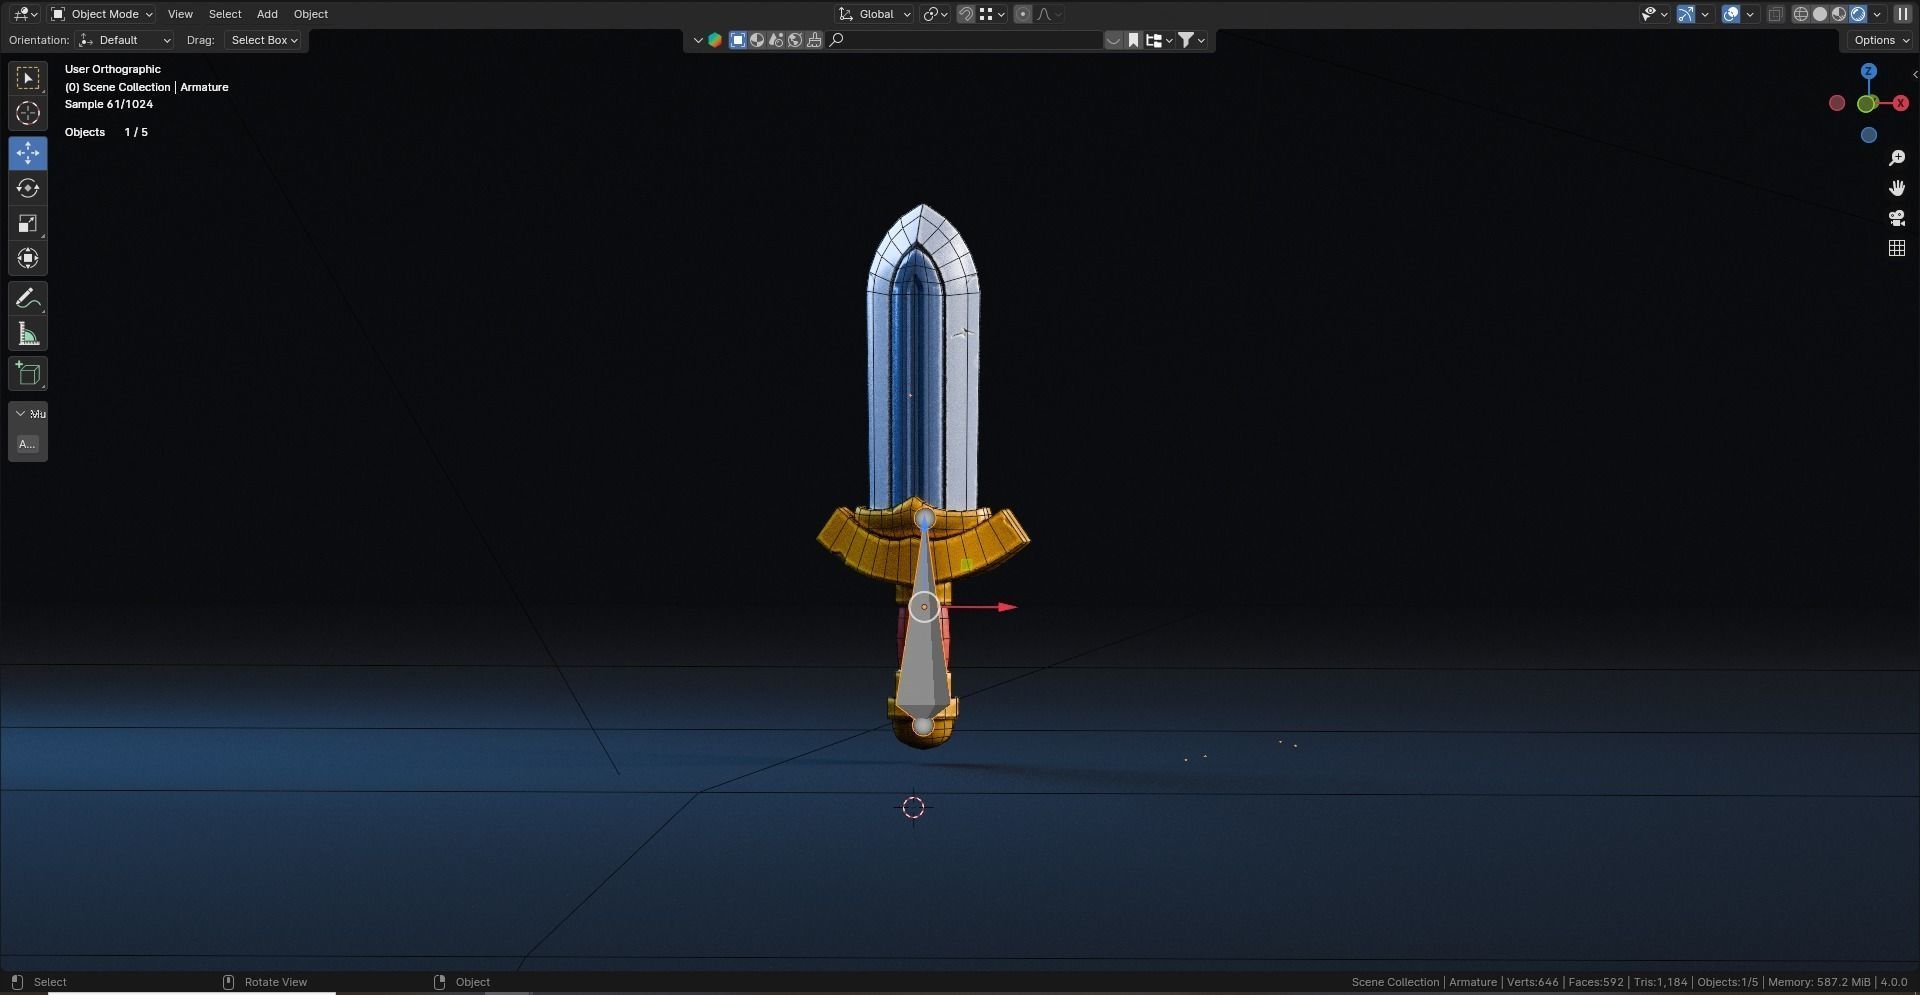Click 'Memory: 587.2 MiB' in status bar
Viewport: 1920px width, 995px height.
1817,982
